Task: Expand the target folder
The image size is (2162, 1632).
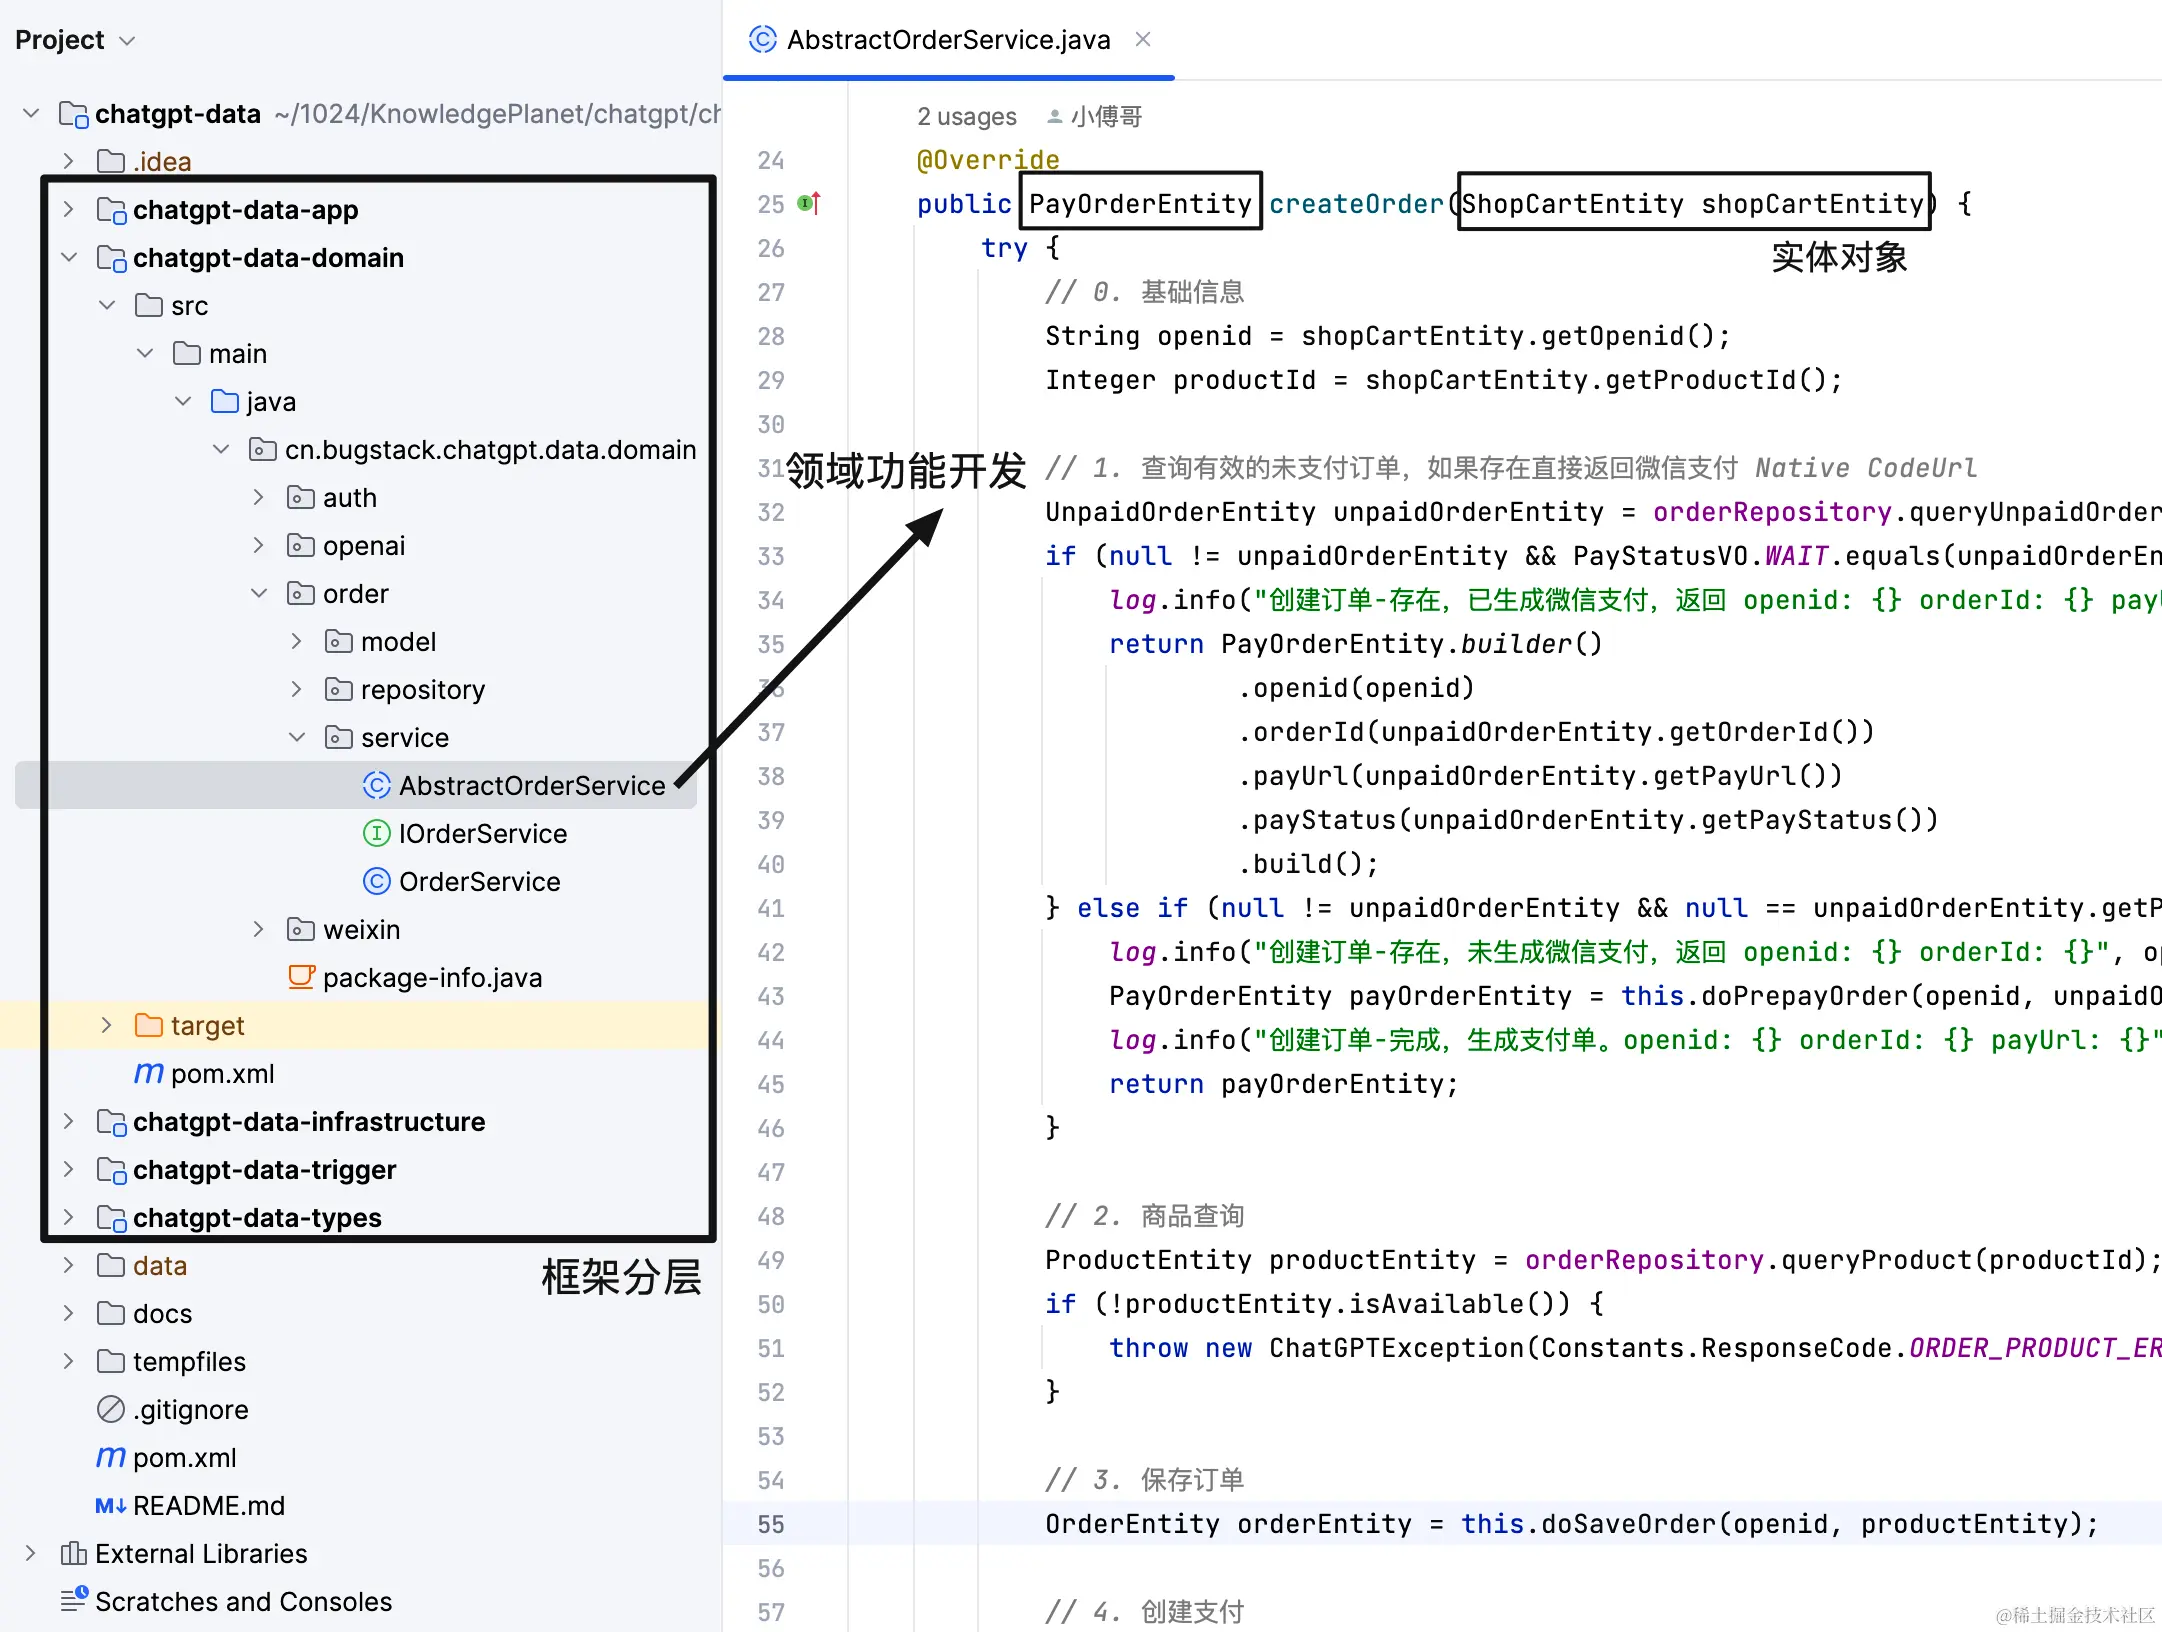Action: (x=107, y=1025)
